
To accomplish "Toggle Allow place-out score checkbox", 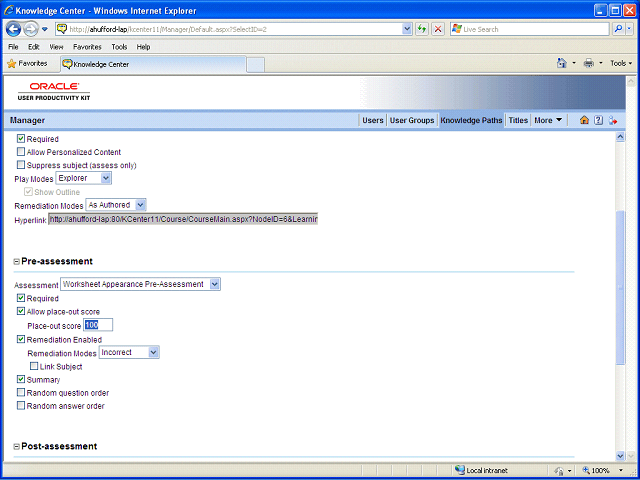I will [21, 311].
